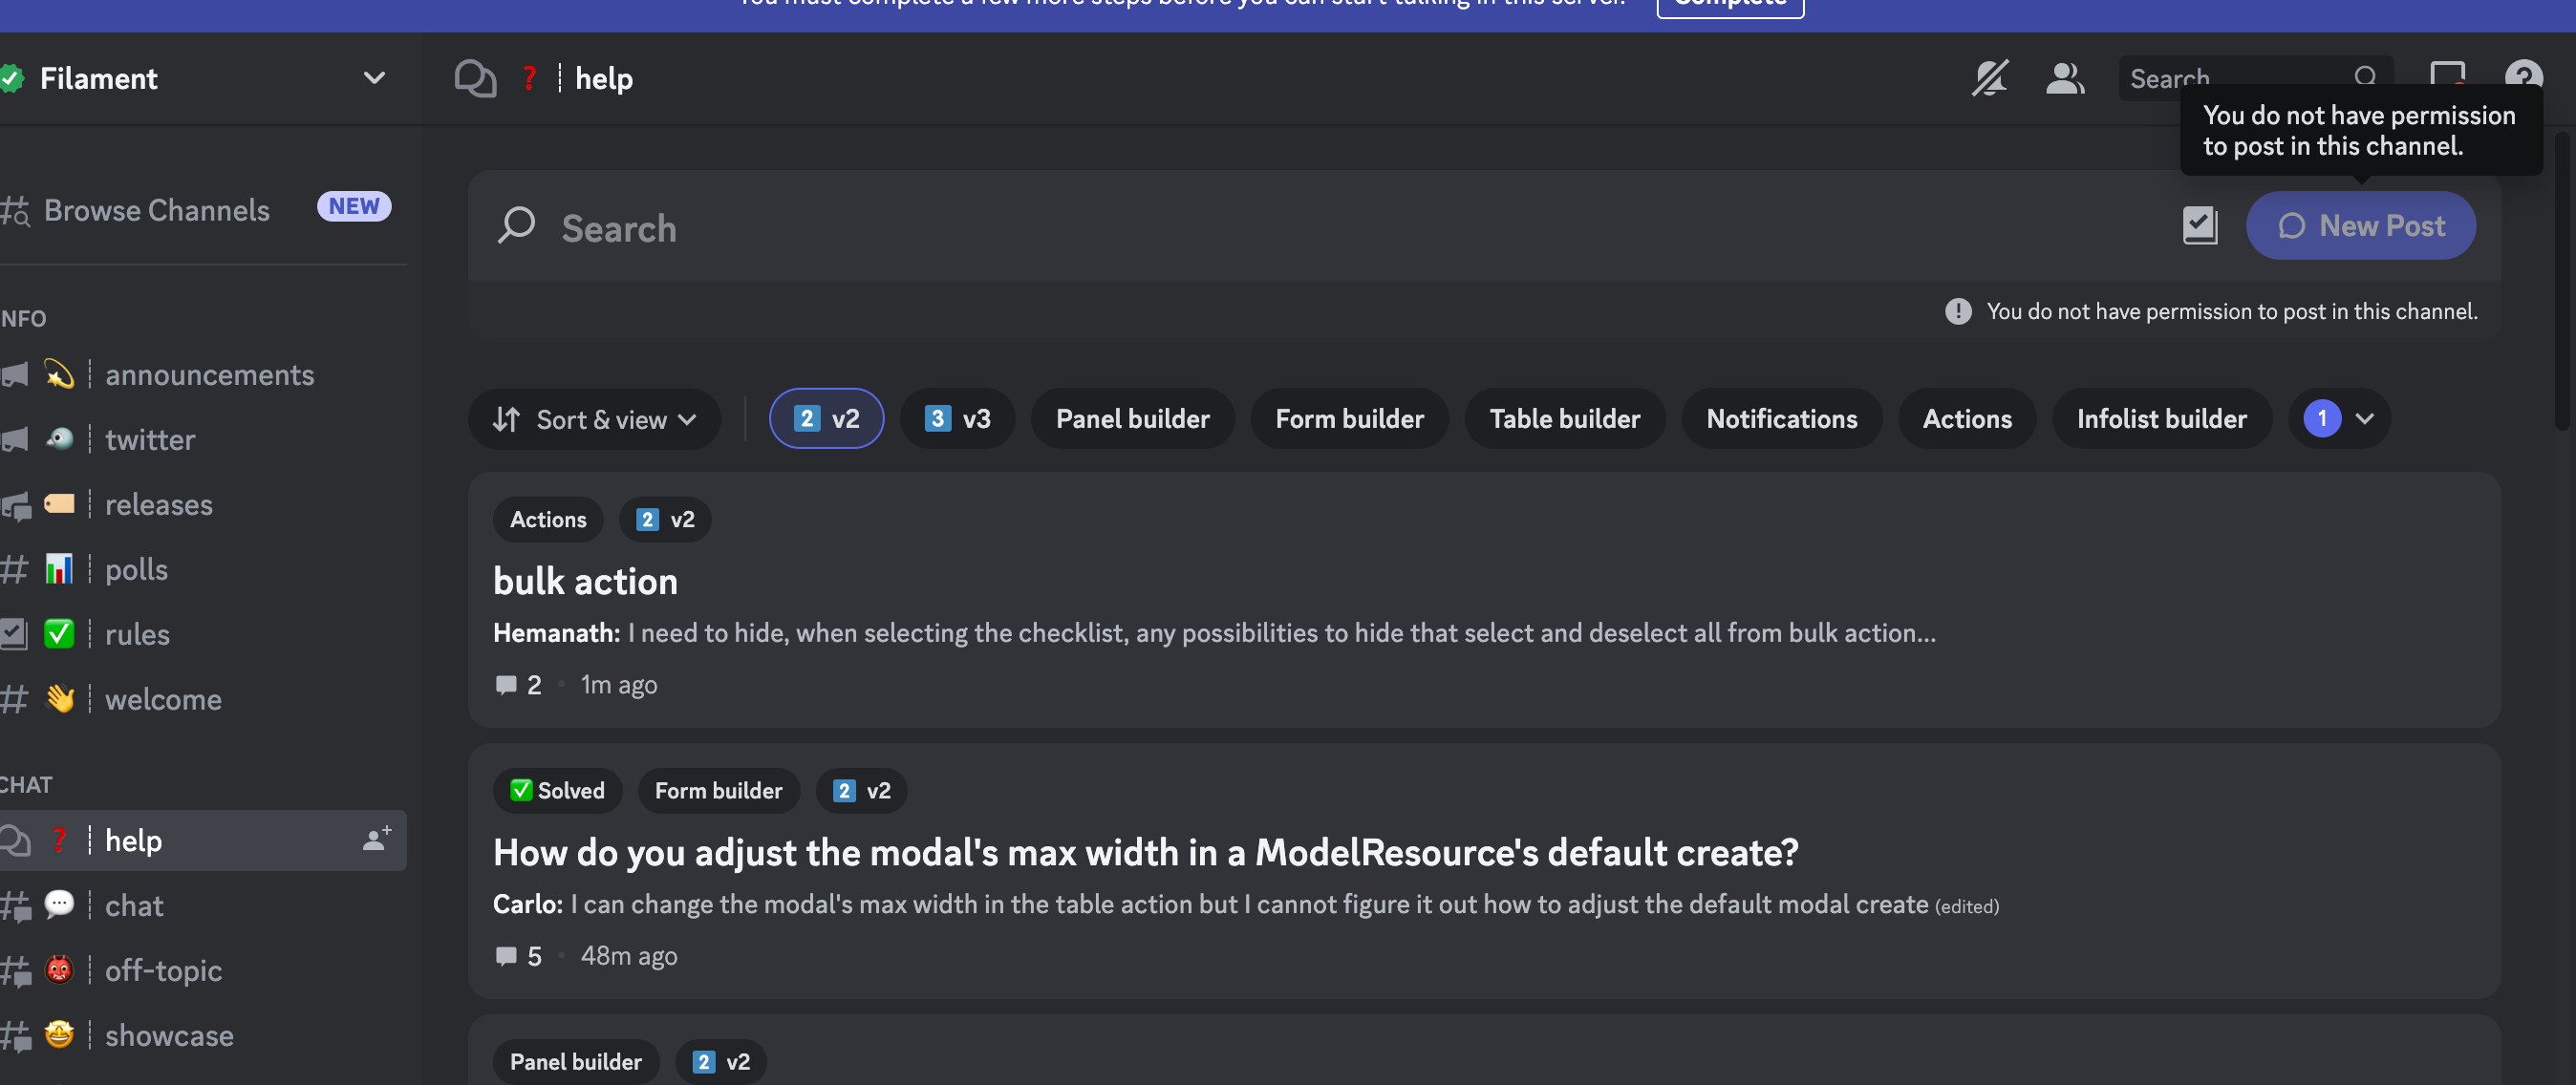Toggle the v2 tag filter
This screenshot has height=1085, width=2576.
click(826, 419)
